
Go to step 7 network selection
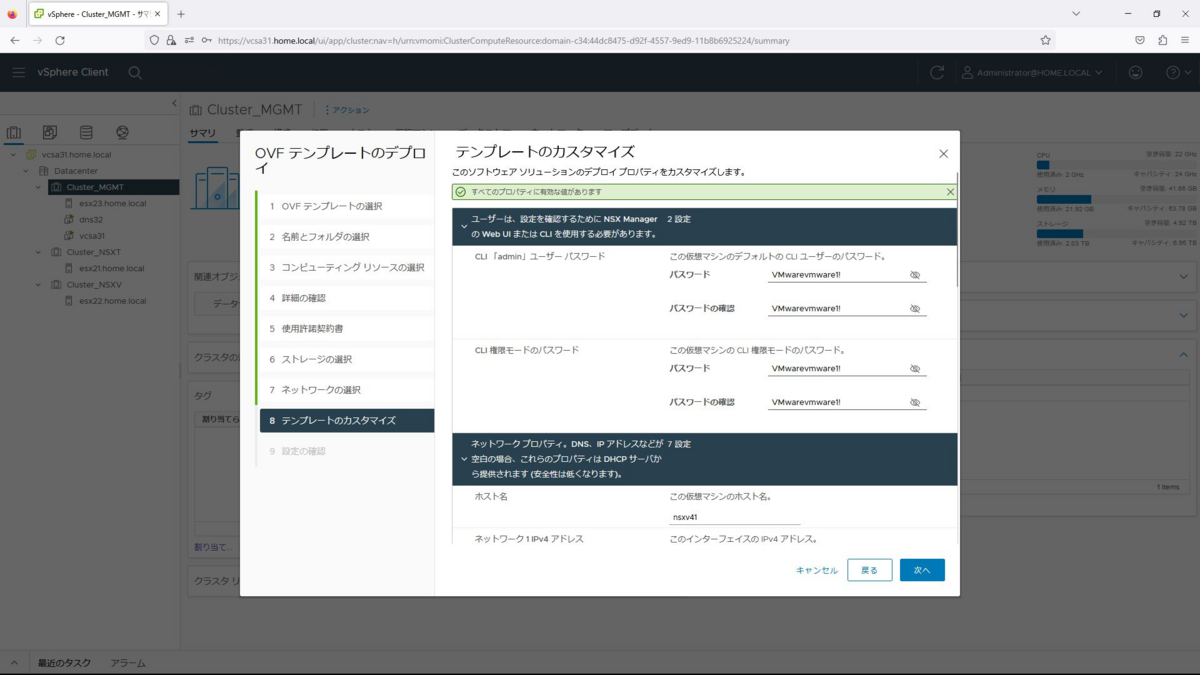tap(346, 390)
